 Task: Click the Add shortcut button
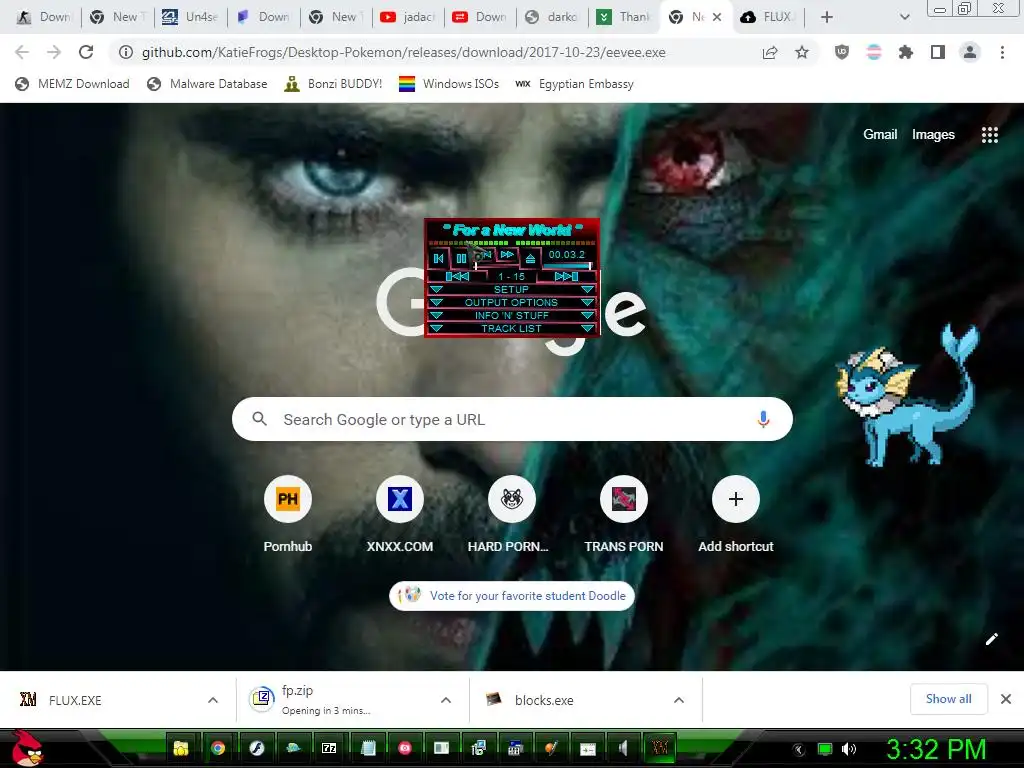point(735,515)
